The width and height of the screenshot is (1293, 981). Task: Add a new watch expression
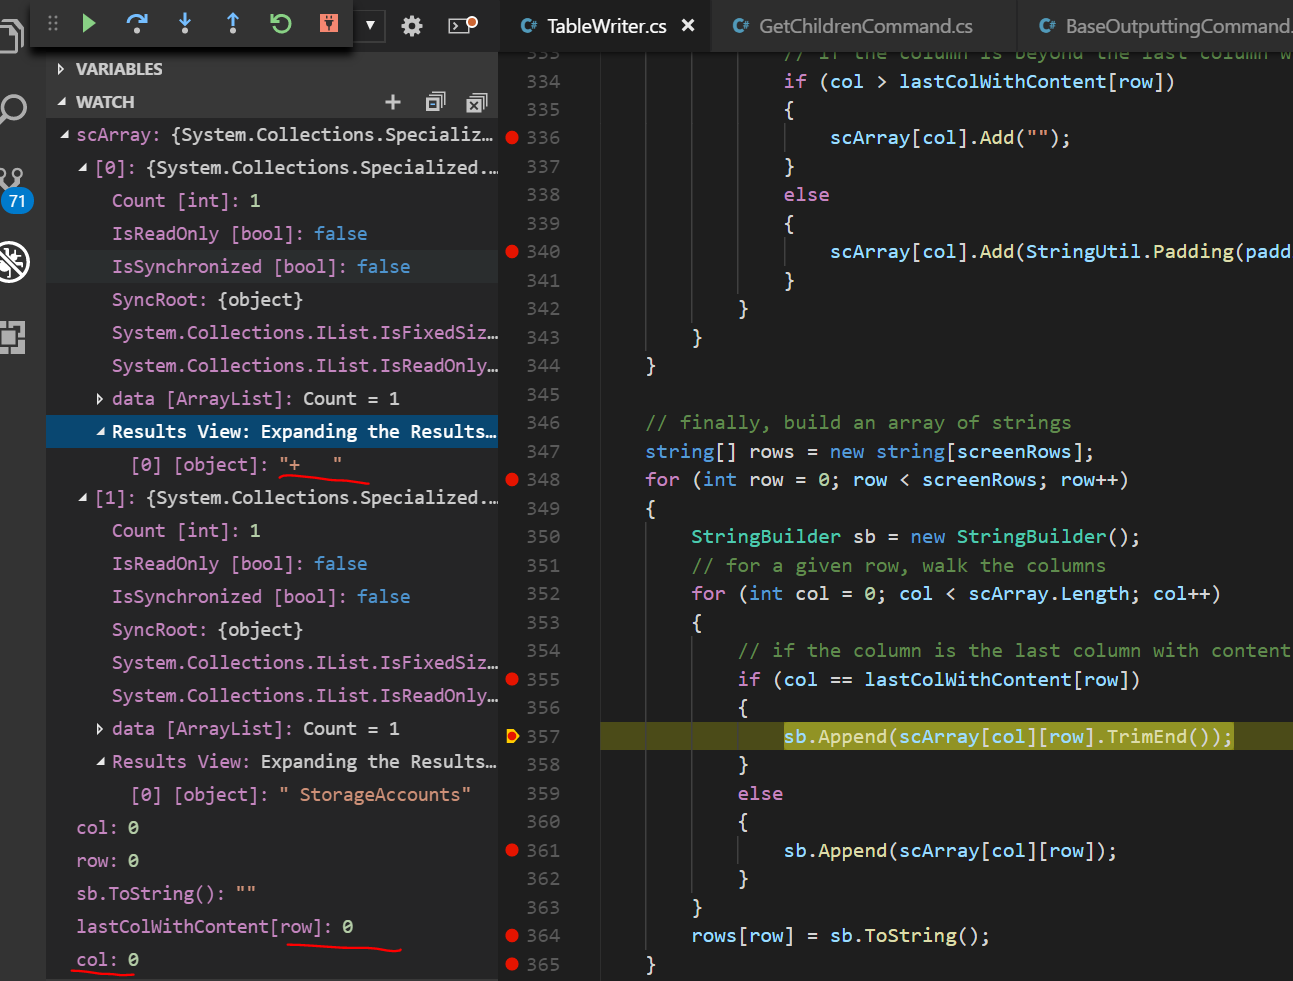393,102
